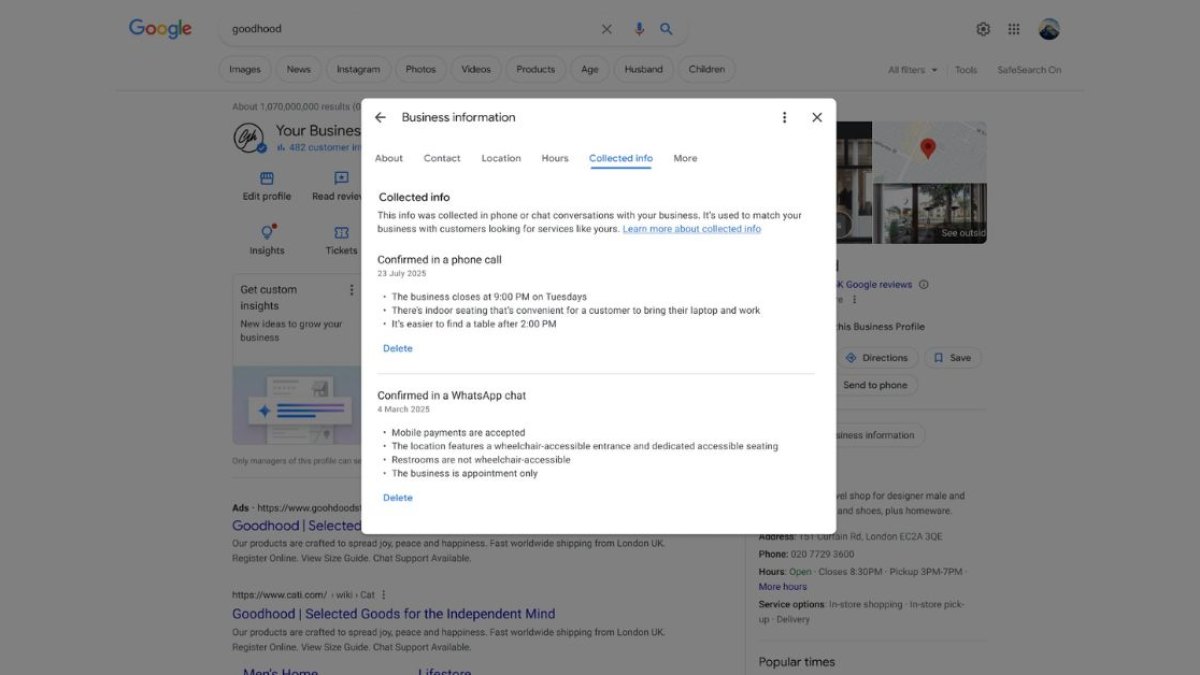Screen dimensions: 1200x675
Task: Open Google settings gear
Action: (983, 29)
